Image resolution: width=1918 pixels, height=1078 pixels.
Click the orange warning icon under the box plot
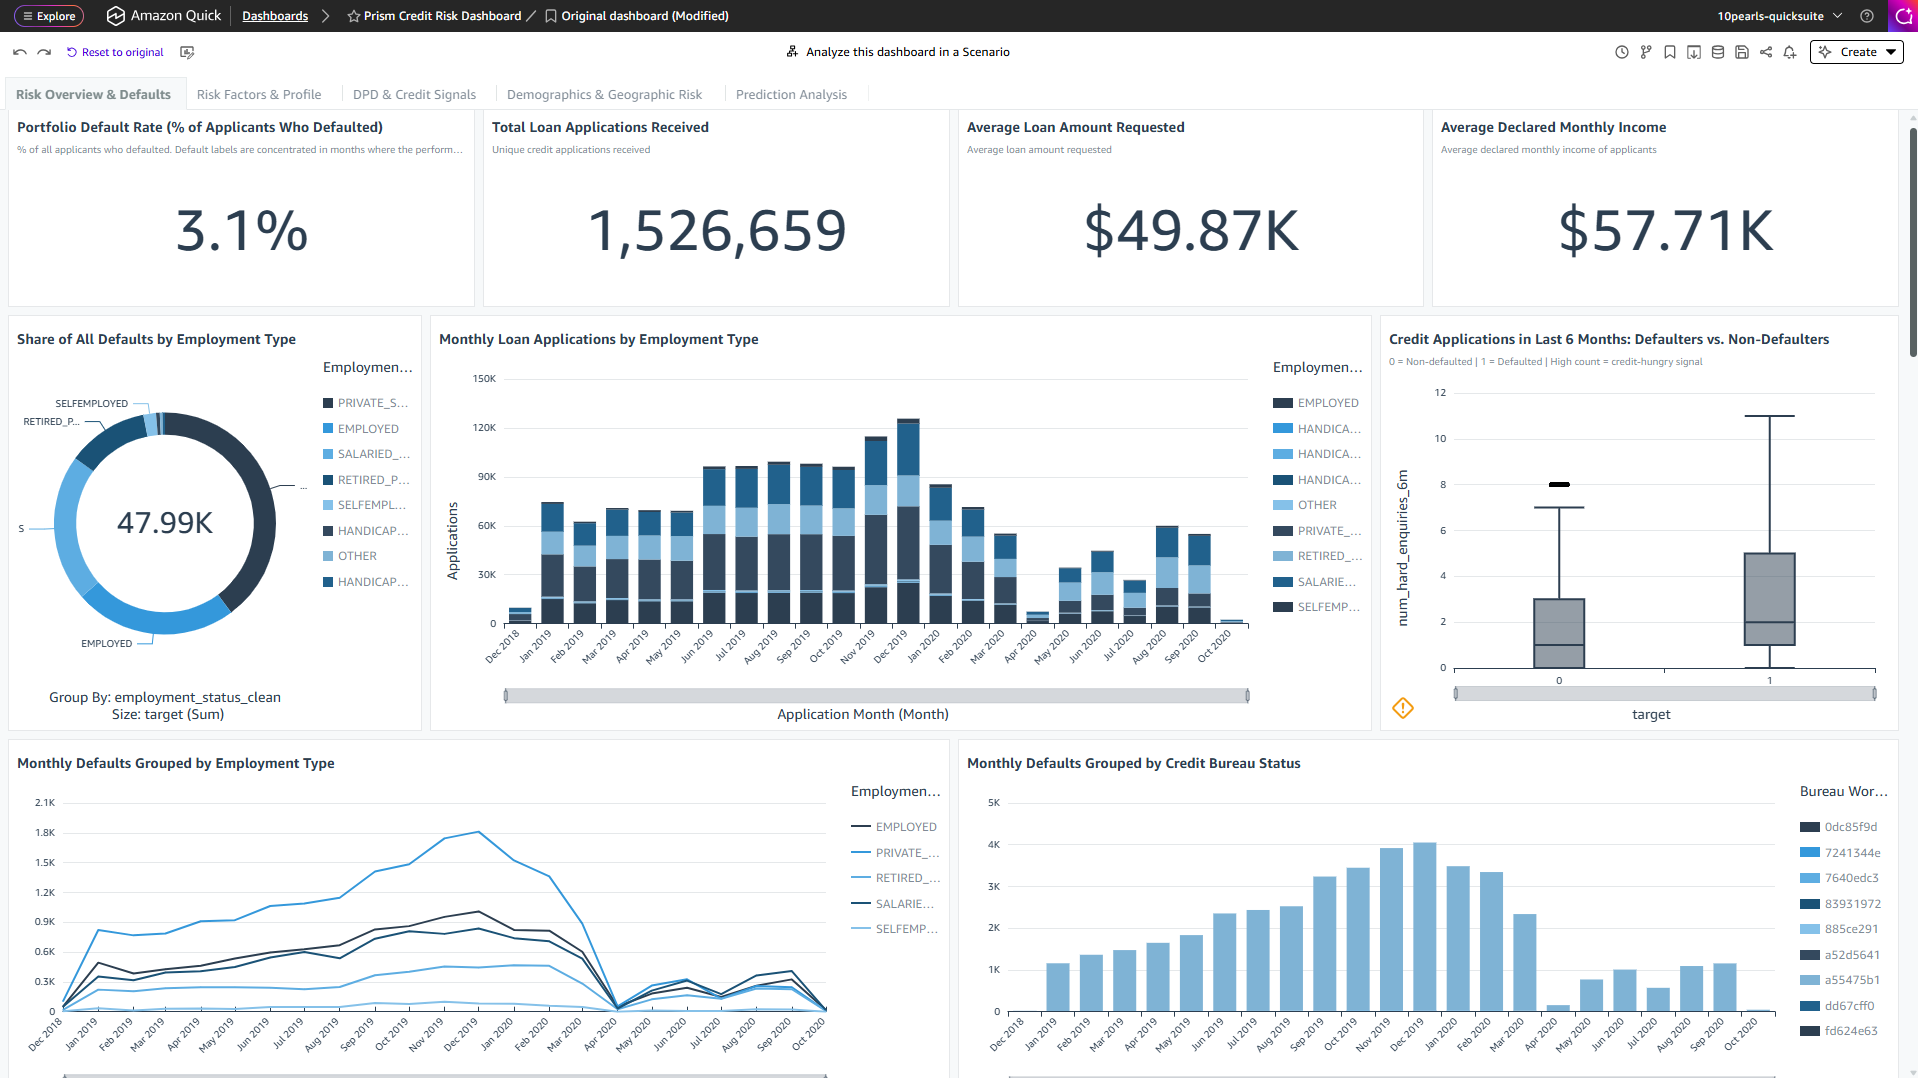[x=1403, y=708]
